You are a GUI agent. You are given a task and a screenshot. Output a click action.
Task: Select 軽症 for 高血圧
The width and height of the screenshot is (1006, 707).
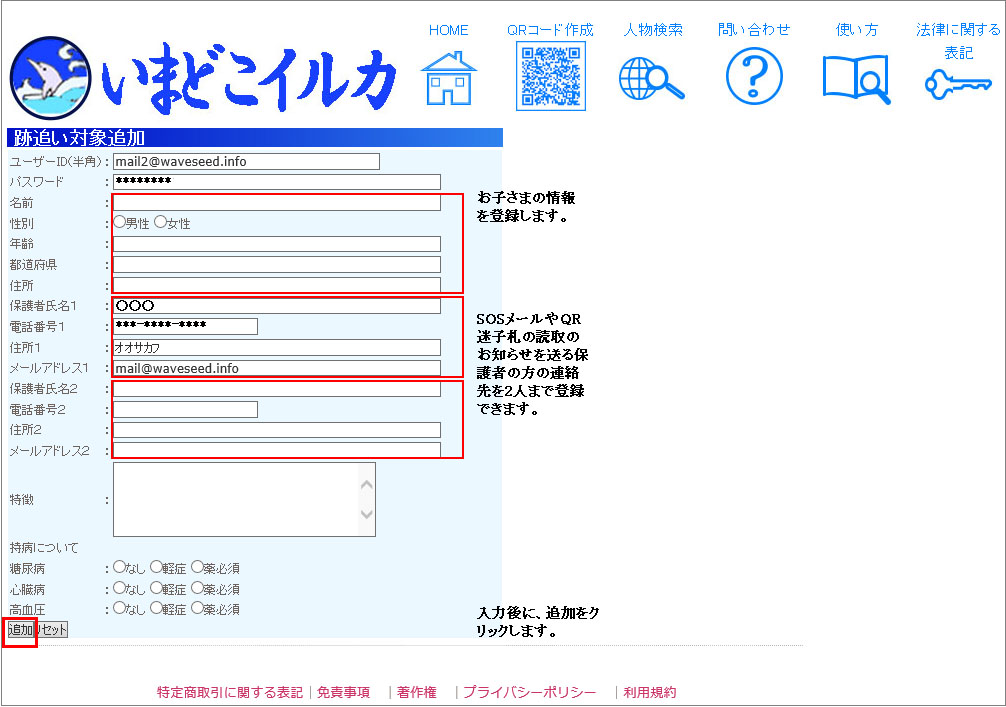click(x=157, y=608)
